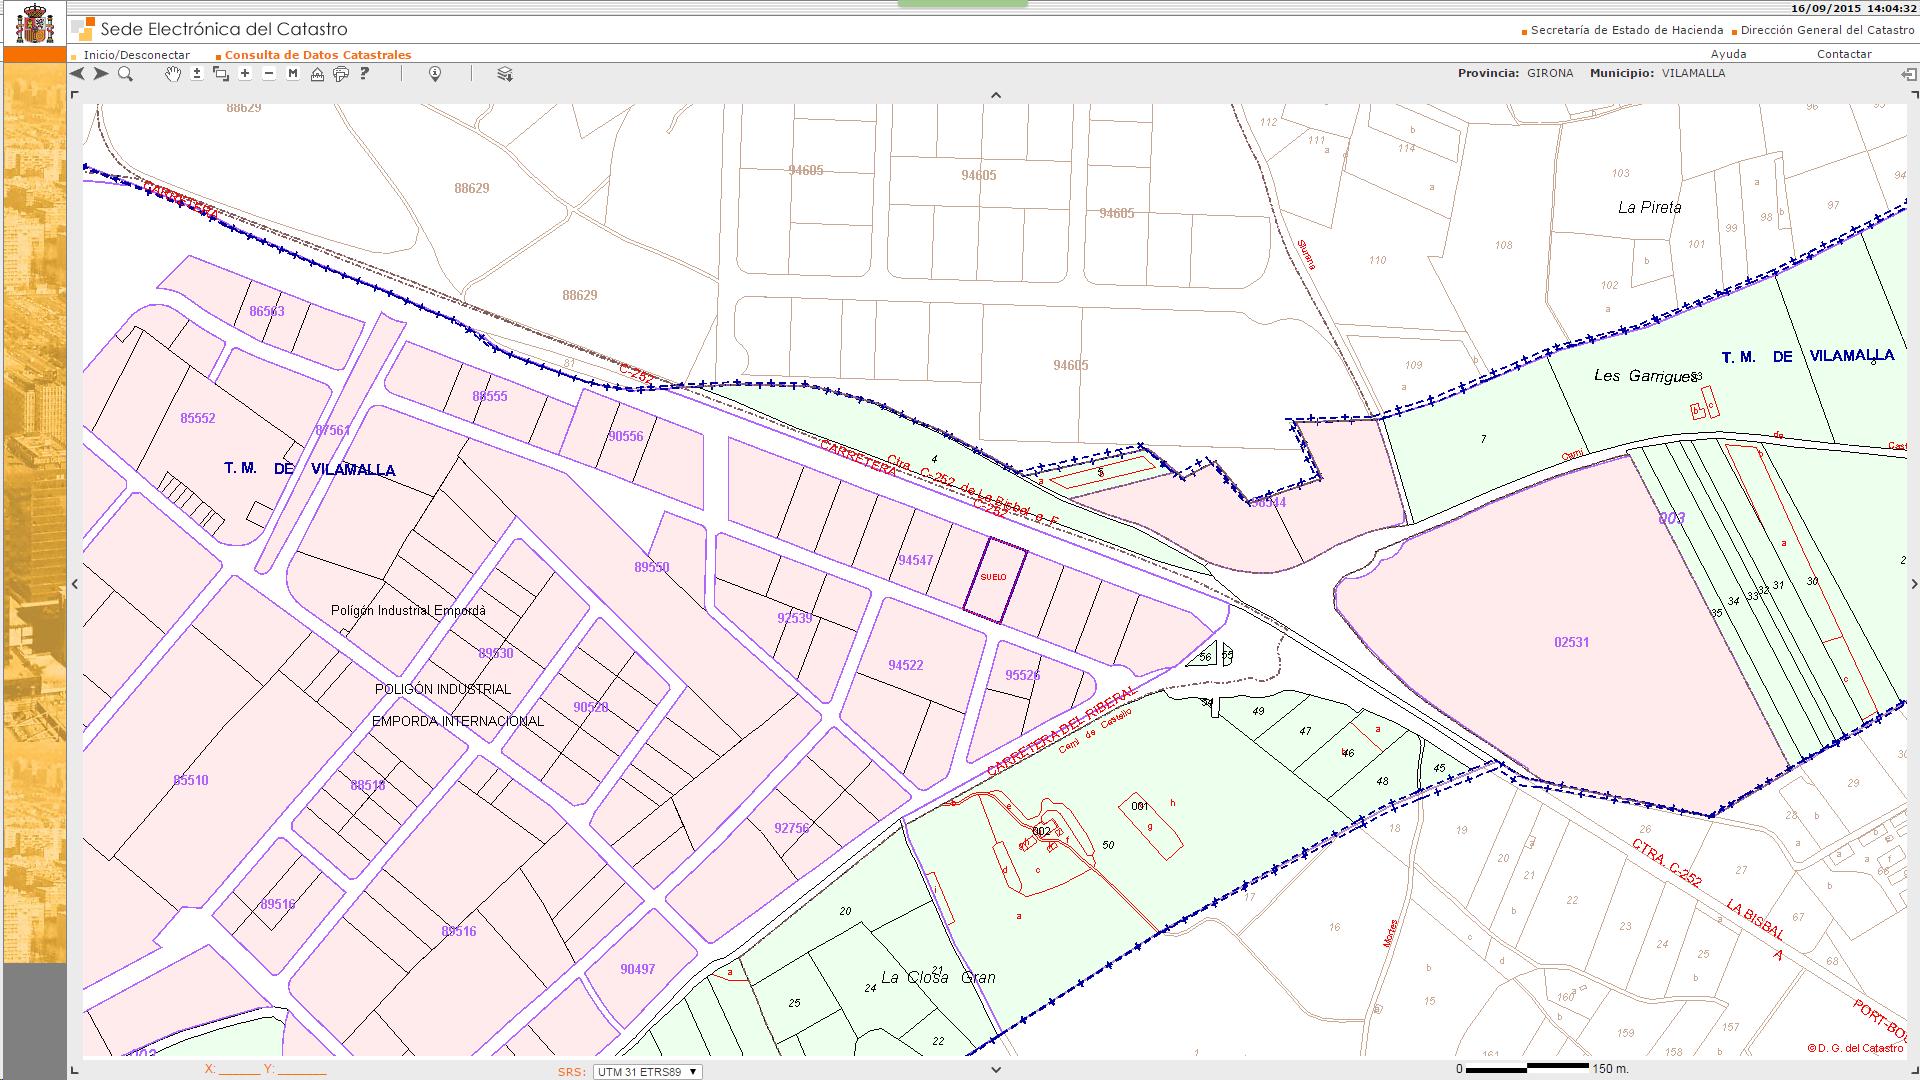Pan map east with right arrow
Image resolution: width=1920 pixels, height=1080 pixels.
1914,585
